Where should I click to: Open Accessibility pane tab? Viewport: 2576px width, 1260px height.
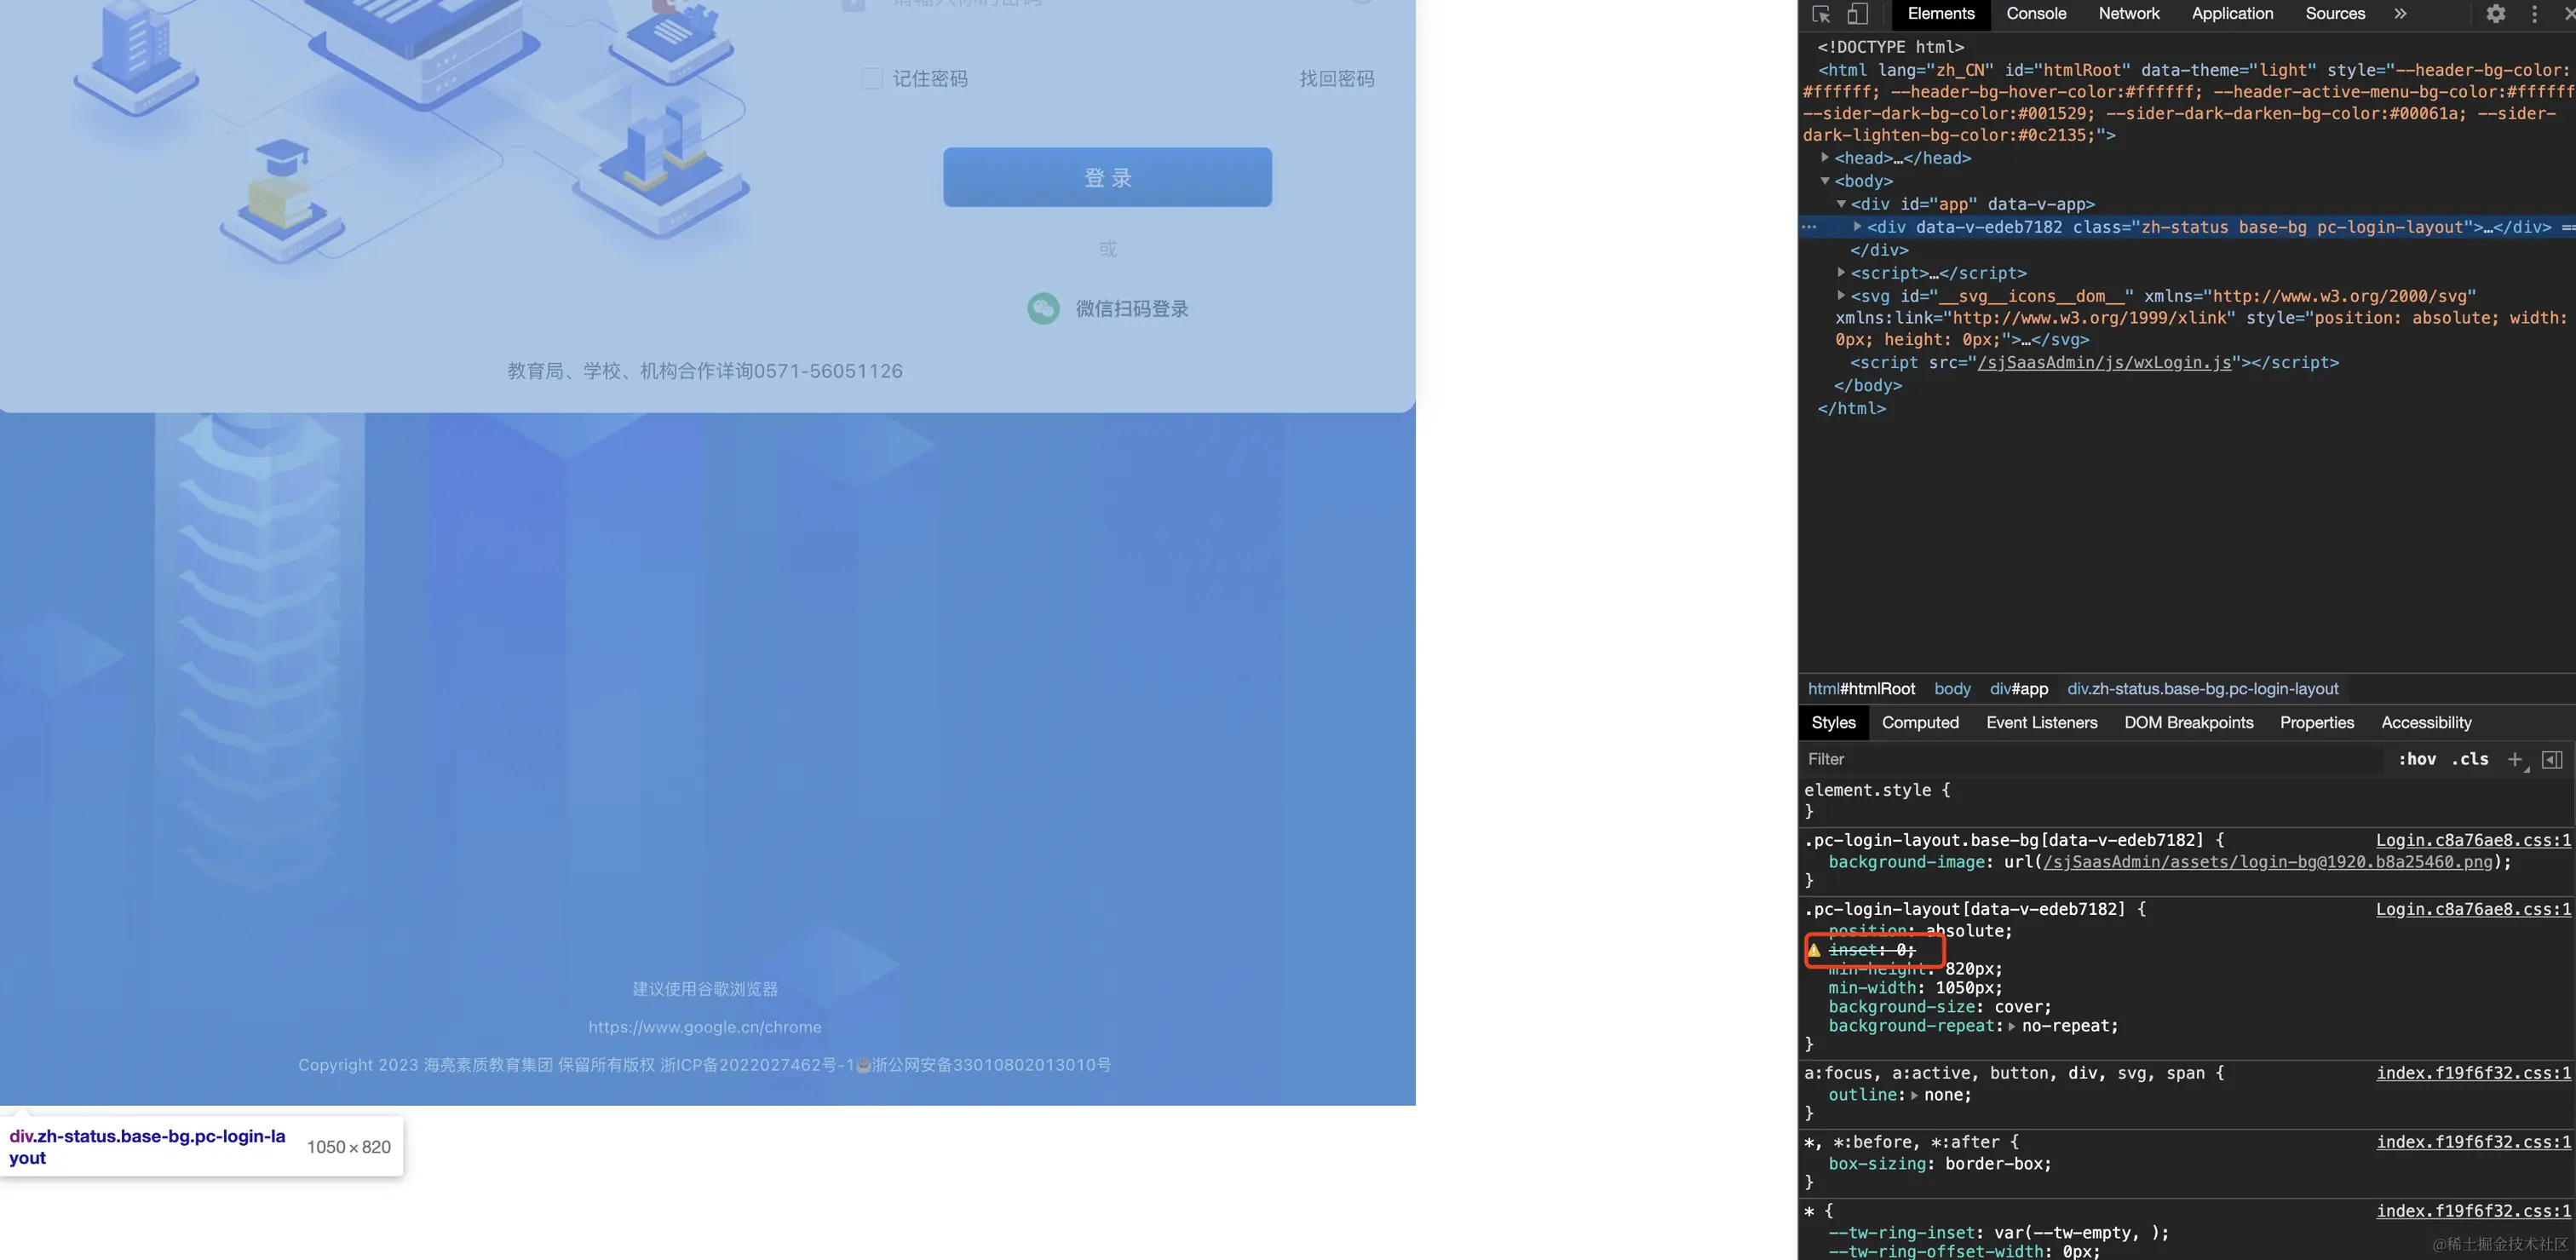[2426, 722]
